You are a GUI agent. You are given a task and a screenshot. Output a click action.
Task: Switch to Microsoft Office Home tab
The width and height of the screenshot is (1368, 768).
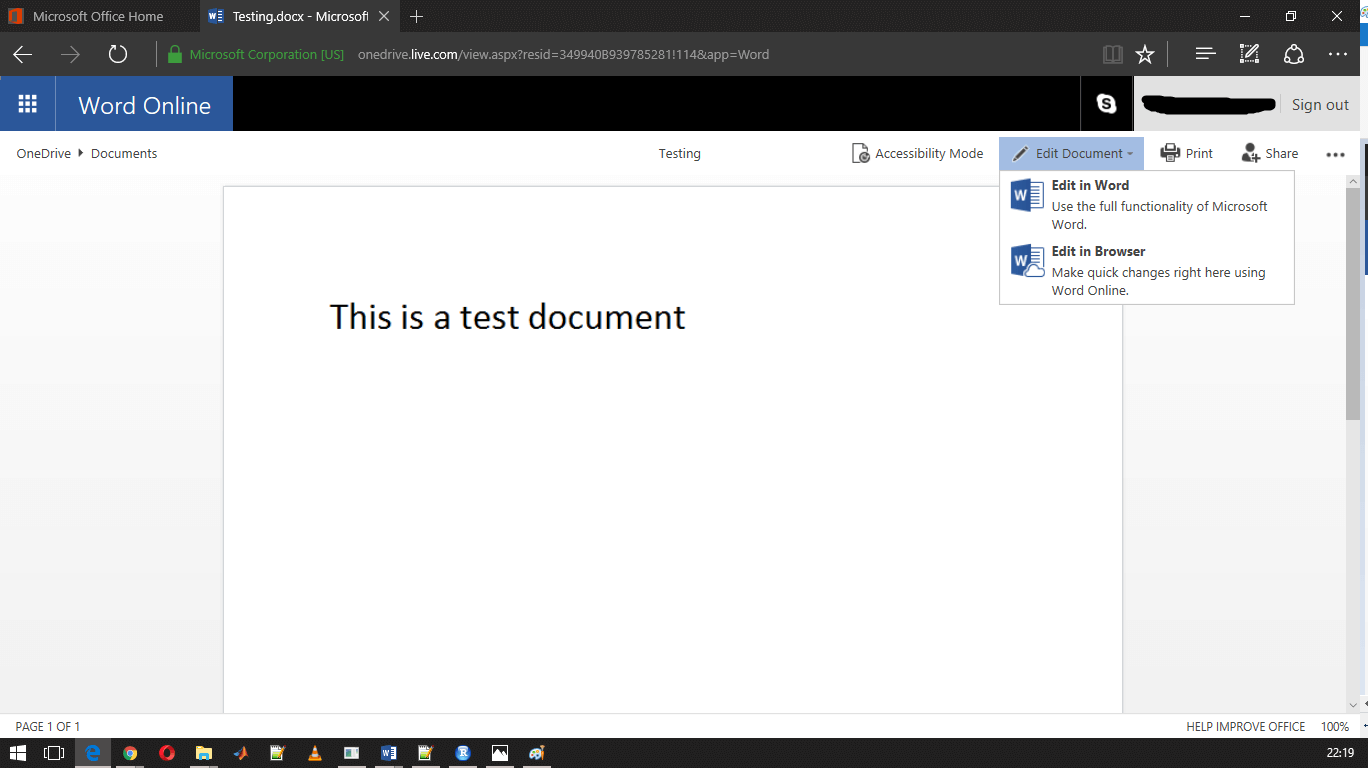coord(100,16)
